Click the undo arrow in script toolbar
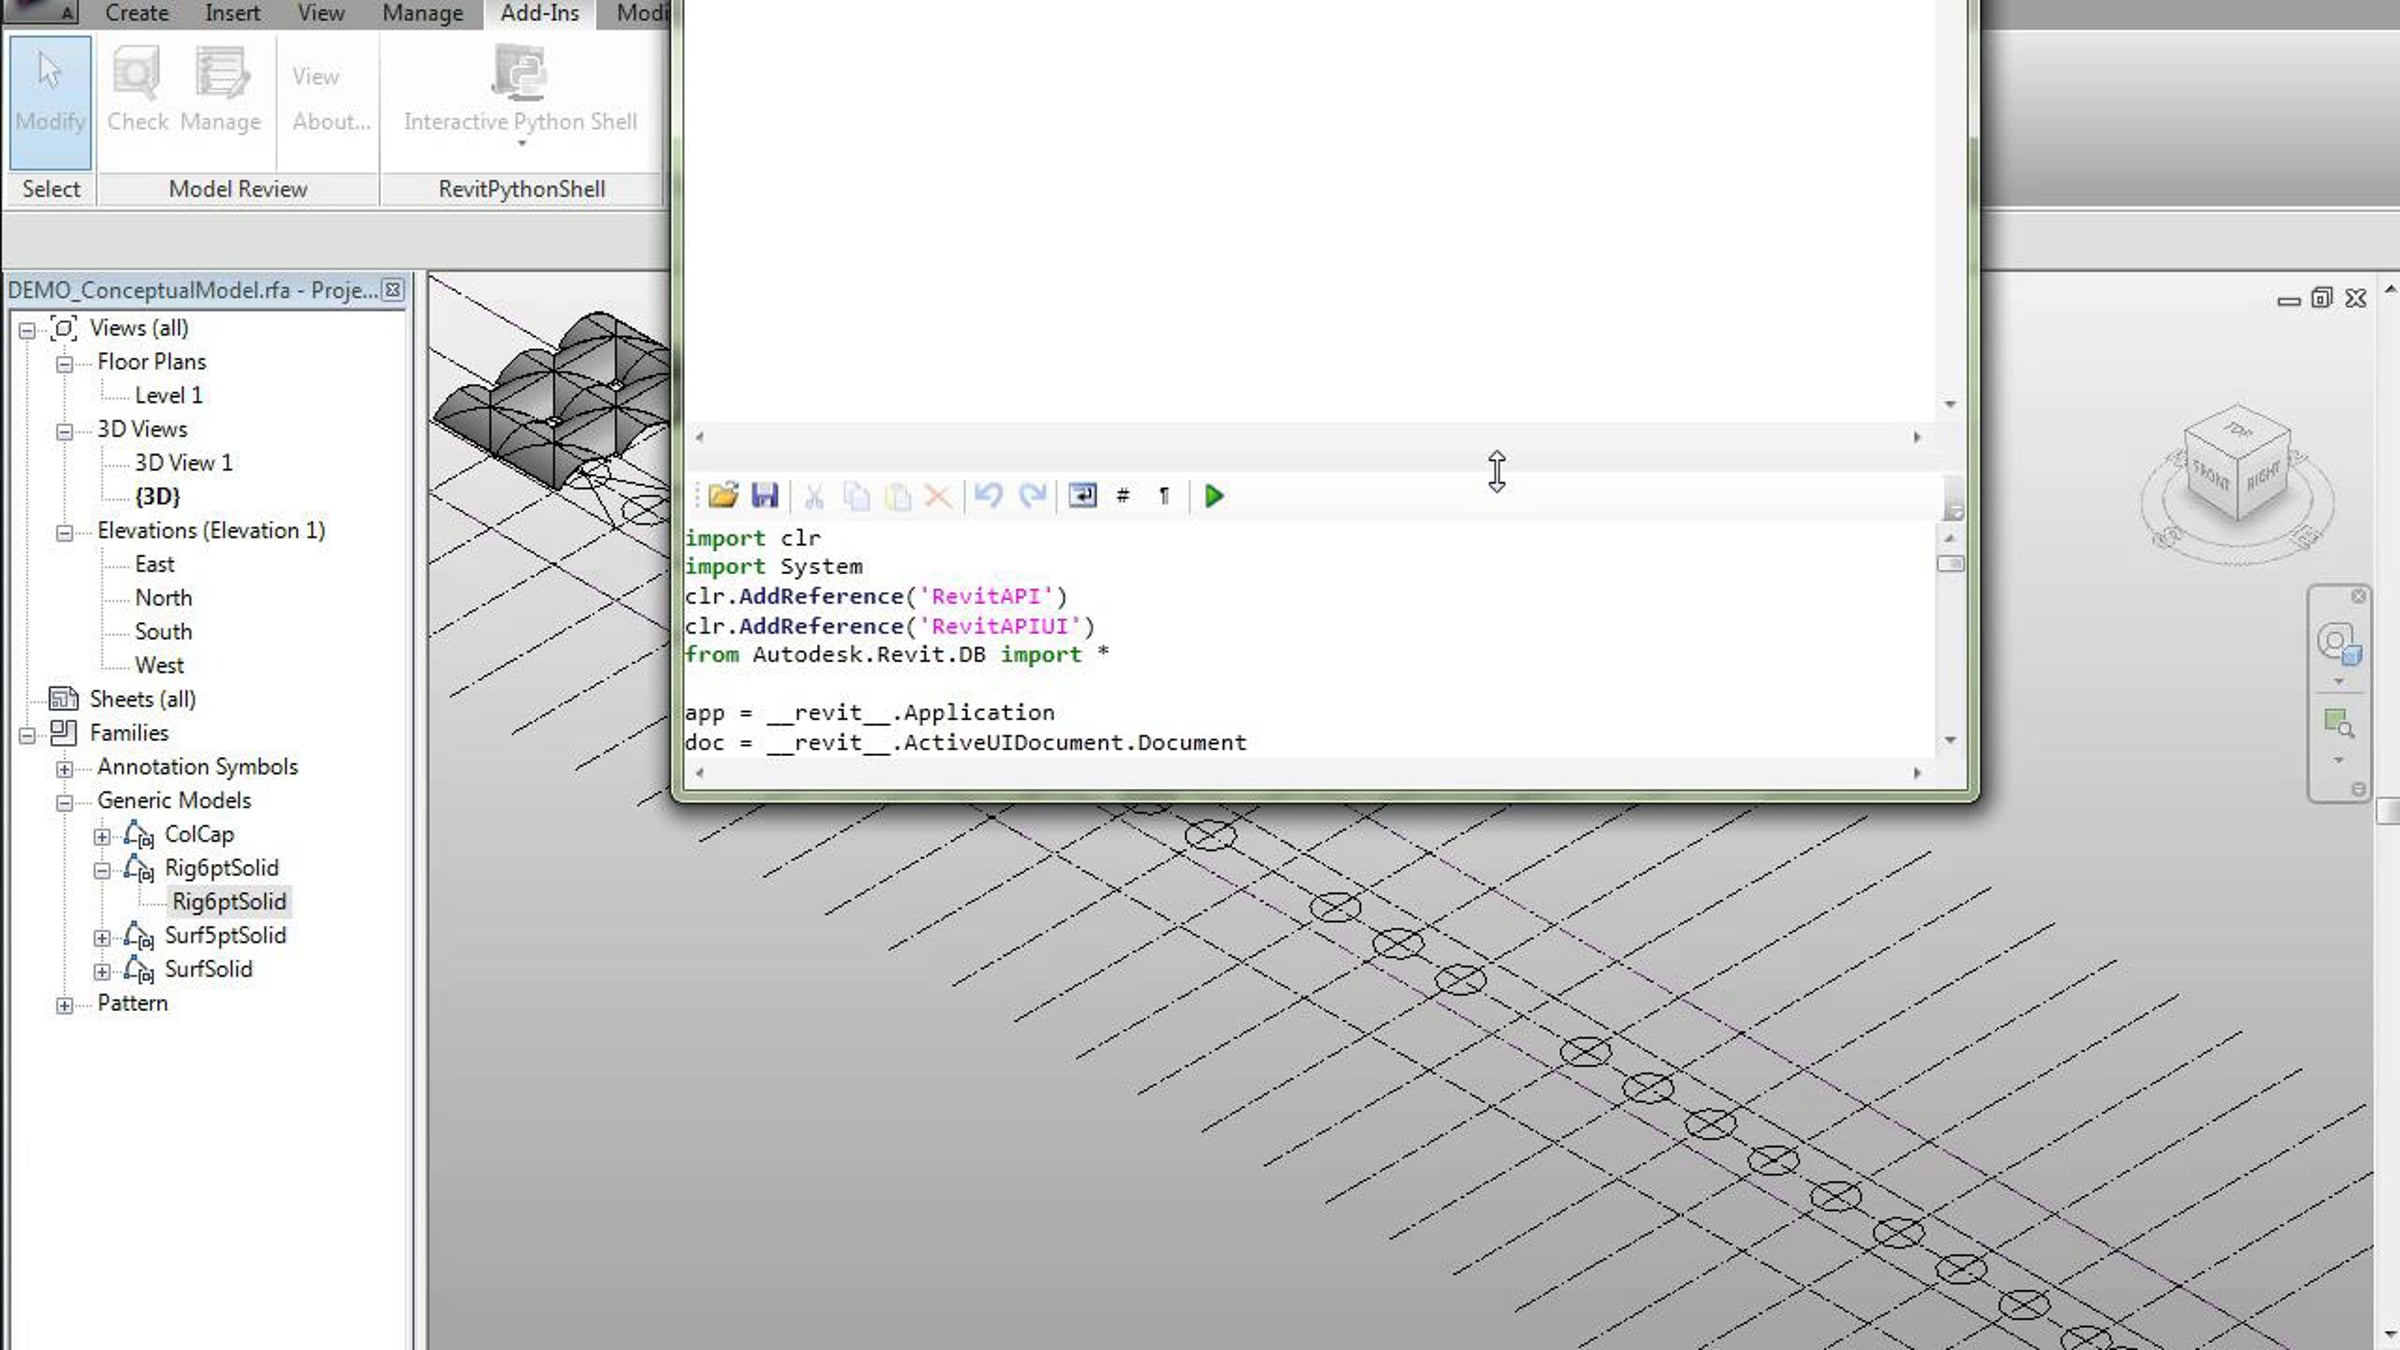This screenshot has height=1350, width=2400. 988,496
